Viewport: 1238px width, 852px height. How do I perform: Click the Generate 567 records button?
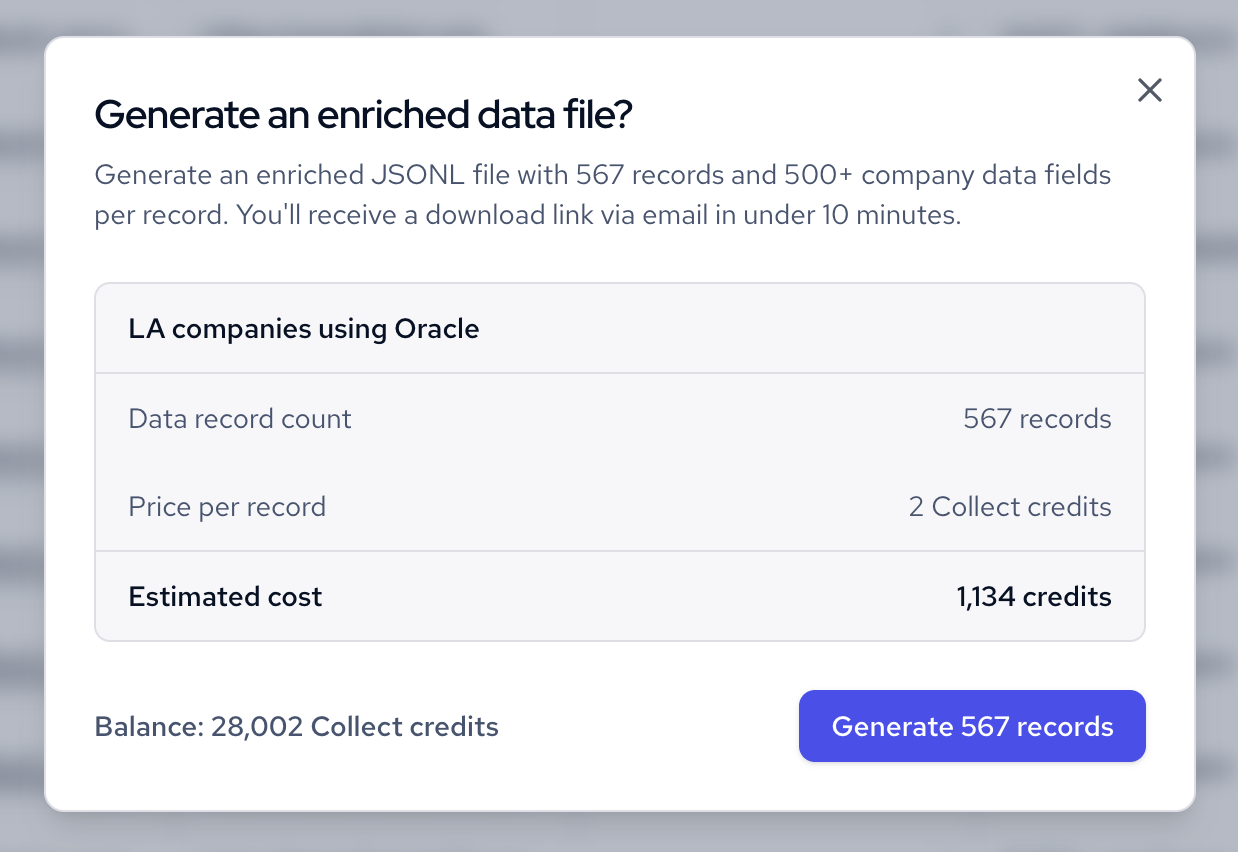click(971, 726)
